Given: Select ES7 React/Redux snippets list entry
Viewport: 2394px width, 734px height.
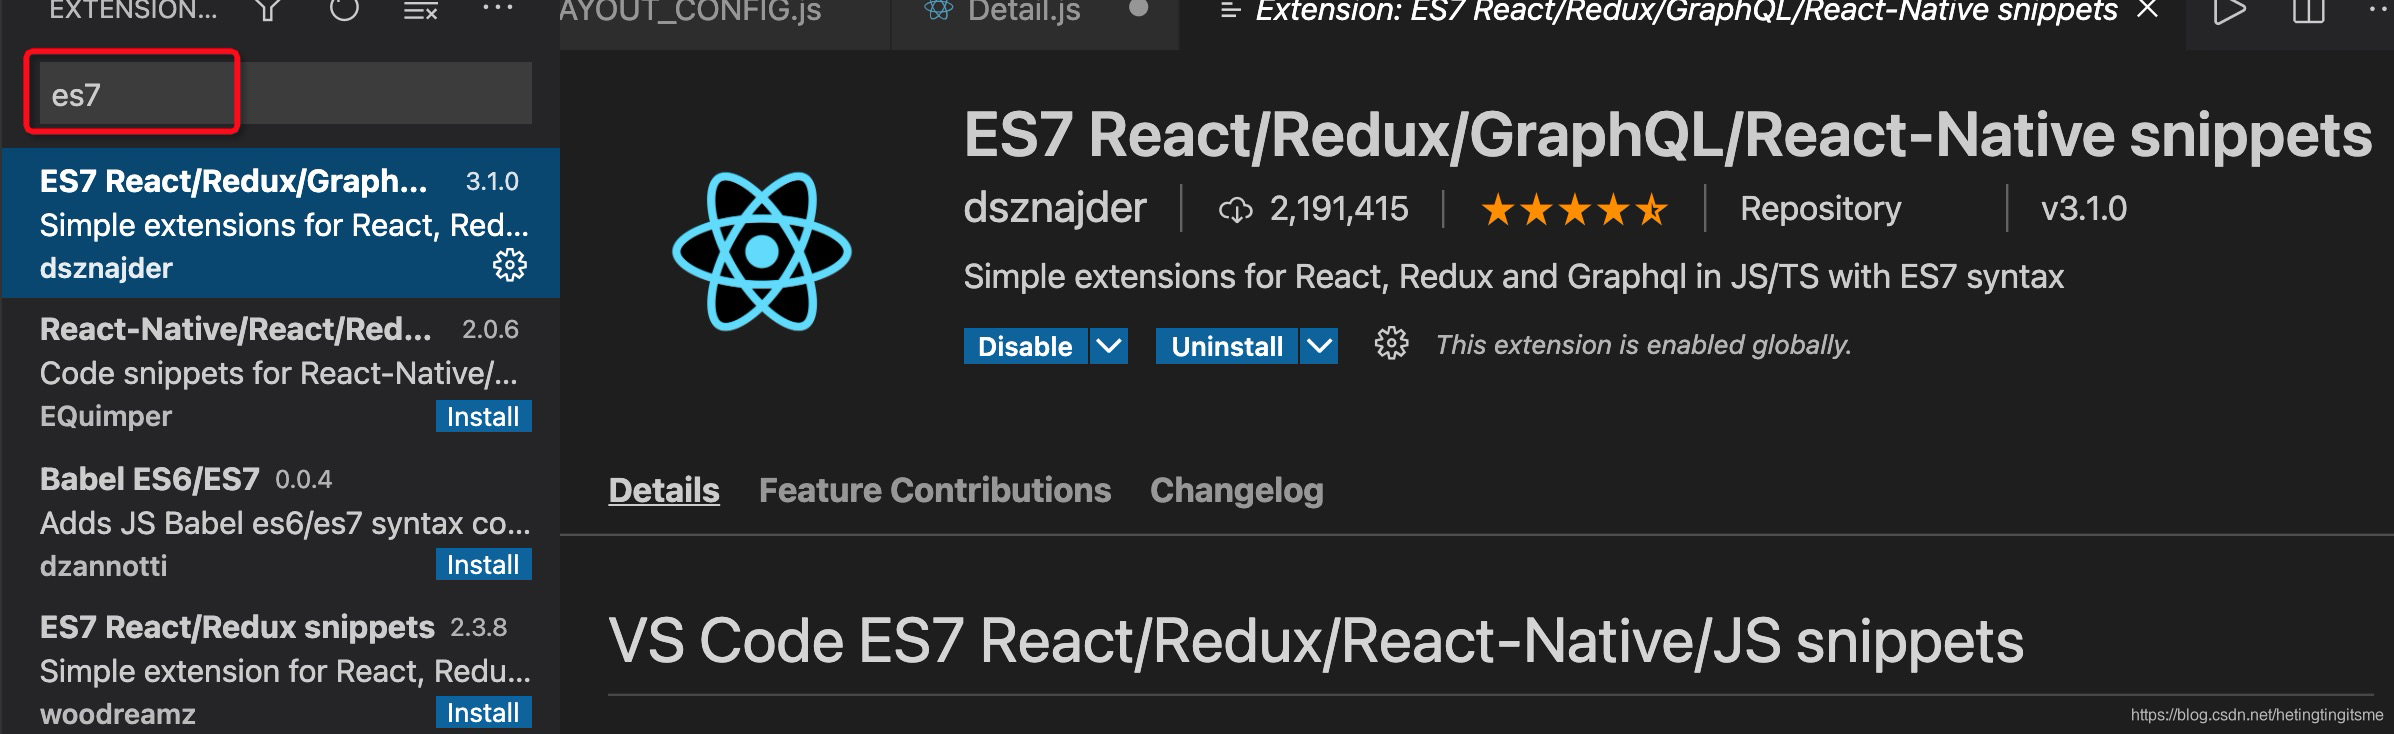Looking at the screenshot, I should pos(281,667).
